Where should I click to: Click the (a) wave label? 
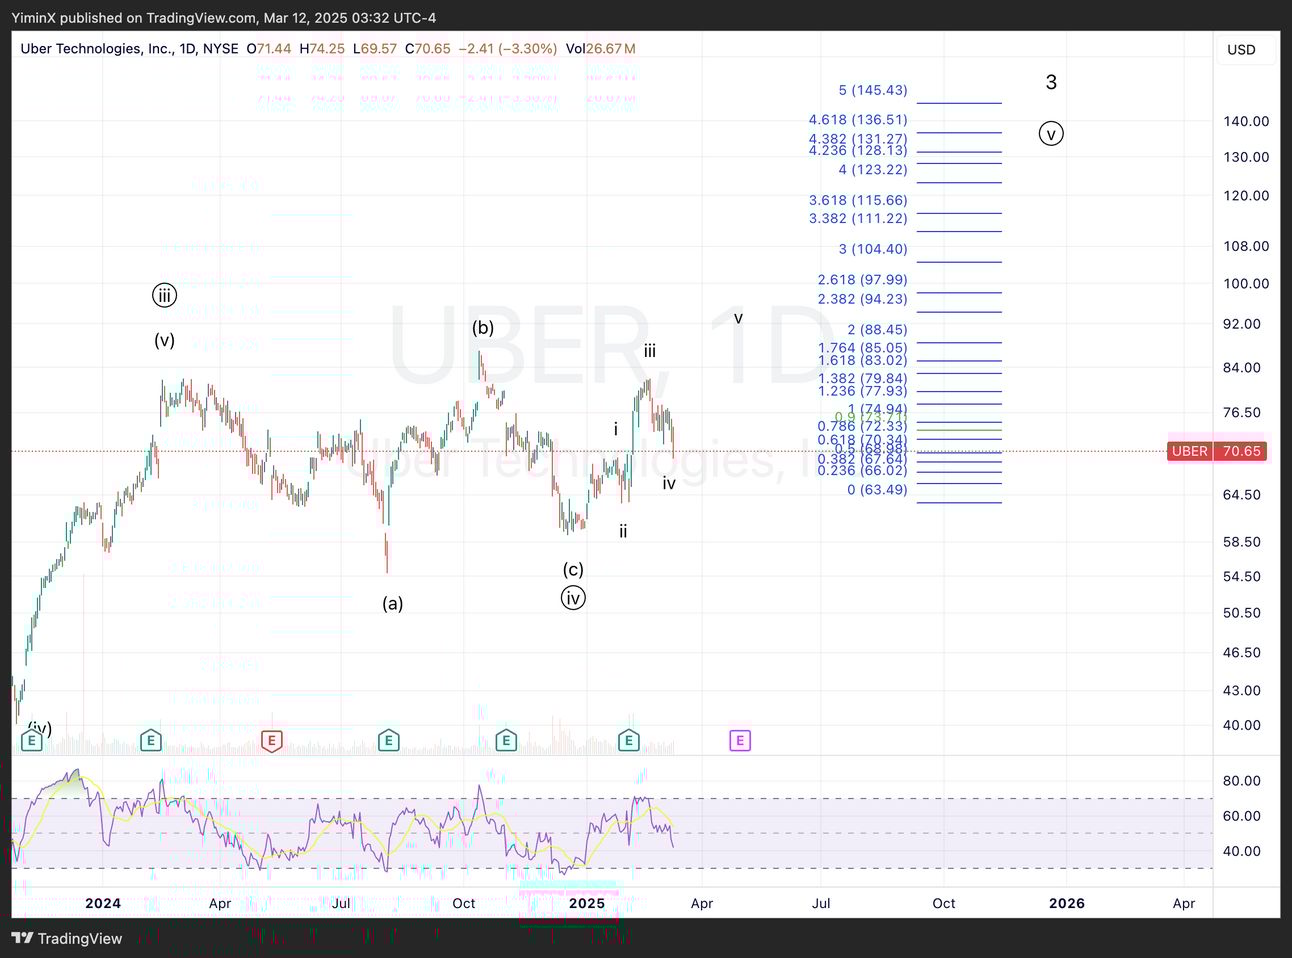click(x=393, y=603)
